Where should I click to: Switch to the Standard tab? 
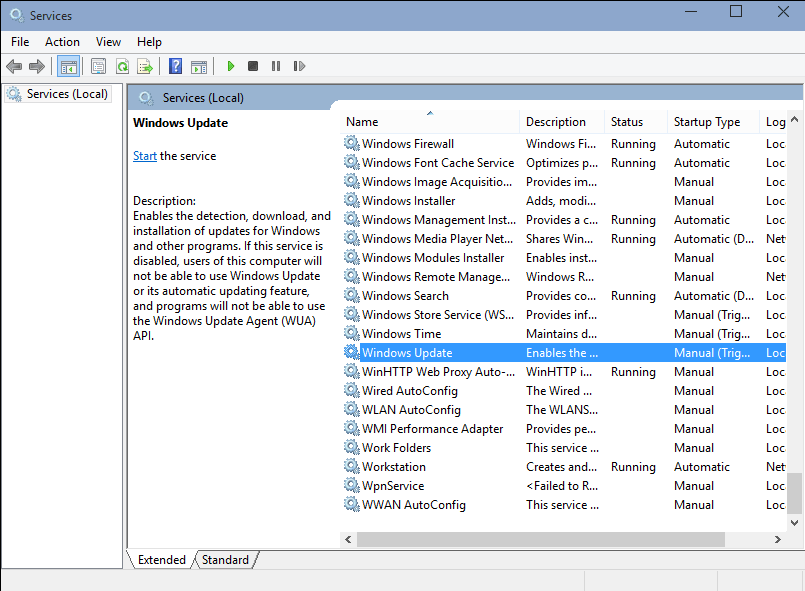[225, 560]
